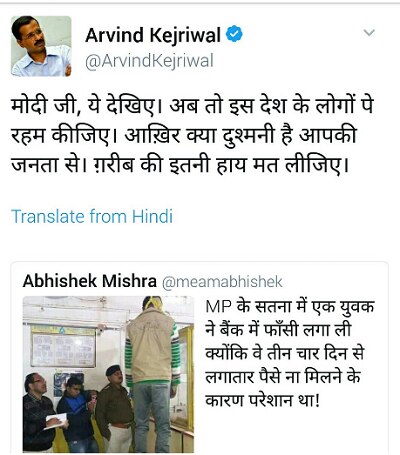Click quoted line starting लगातार पैसे

point(283,377)
